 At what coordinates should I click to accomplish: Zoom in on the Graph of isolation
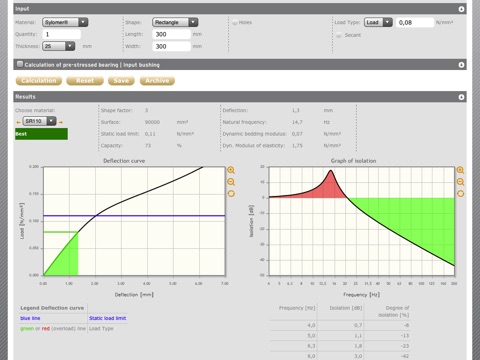460,170
